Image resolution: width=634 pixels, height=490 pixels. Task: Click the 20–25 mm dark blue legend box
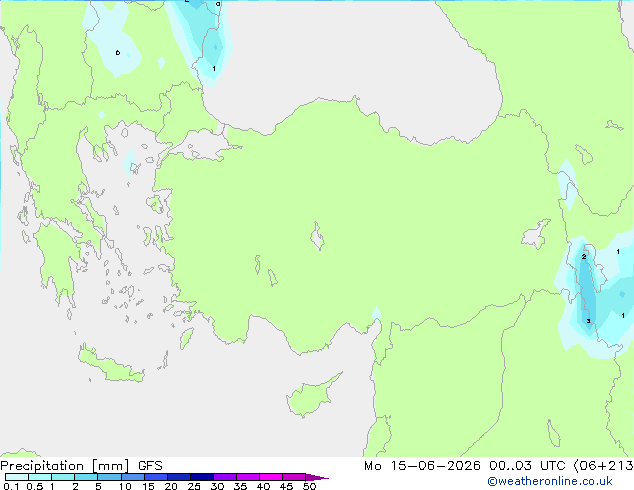tap(178, 477)
